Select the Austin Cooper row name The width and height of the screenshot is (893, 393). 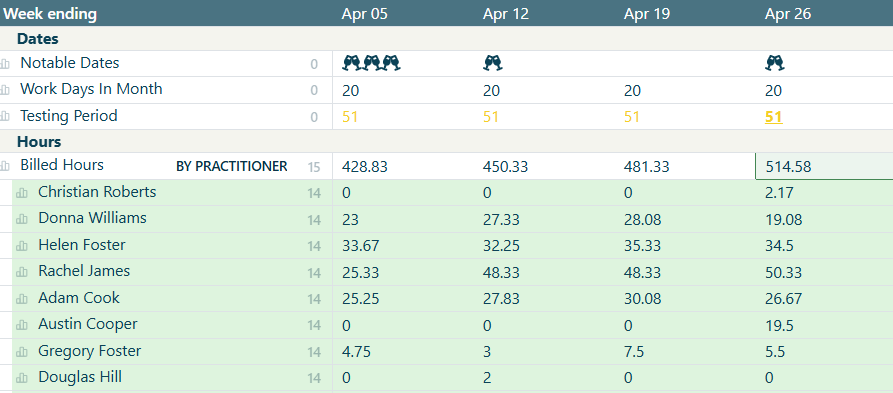coord(88,324)
